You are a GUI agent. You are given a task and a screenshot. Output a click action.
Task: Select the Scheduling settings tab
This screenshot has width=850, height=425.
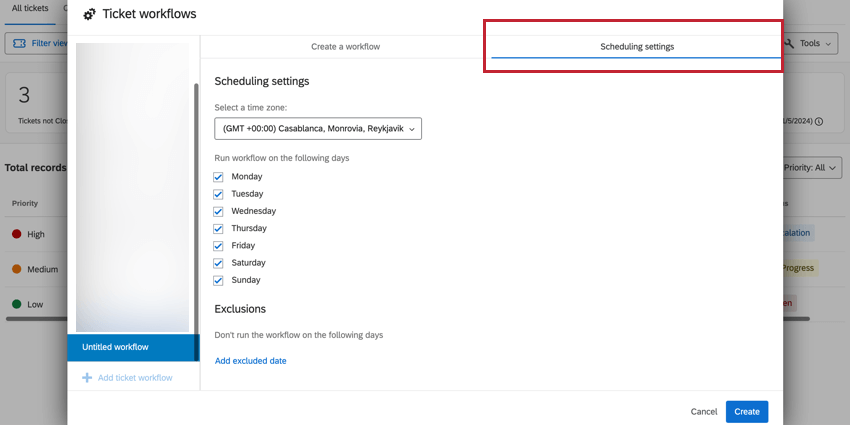point(636,47)
